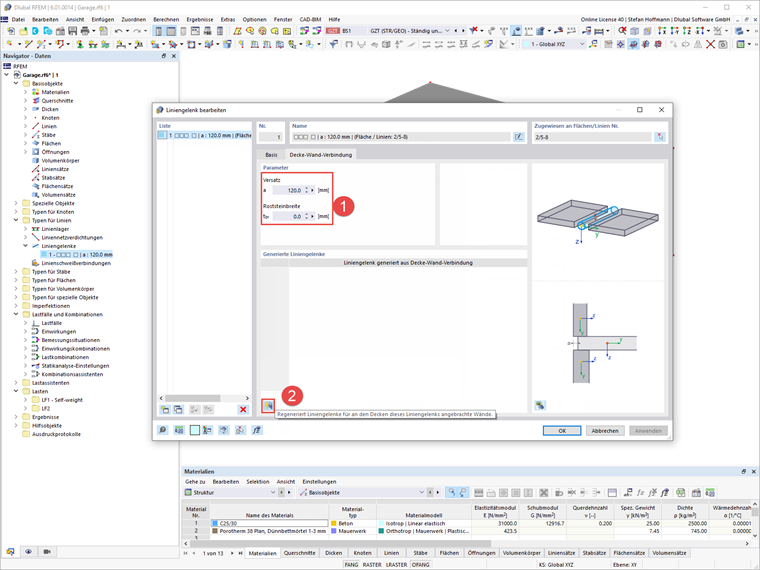
Task: Create new line hinge in dialog list toolbar
Action: click(x=165, y=410)
